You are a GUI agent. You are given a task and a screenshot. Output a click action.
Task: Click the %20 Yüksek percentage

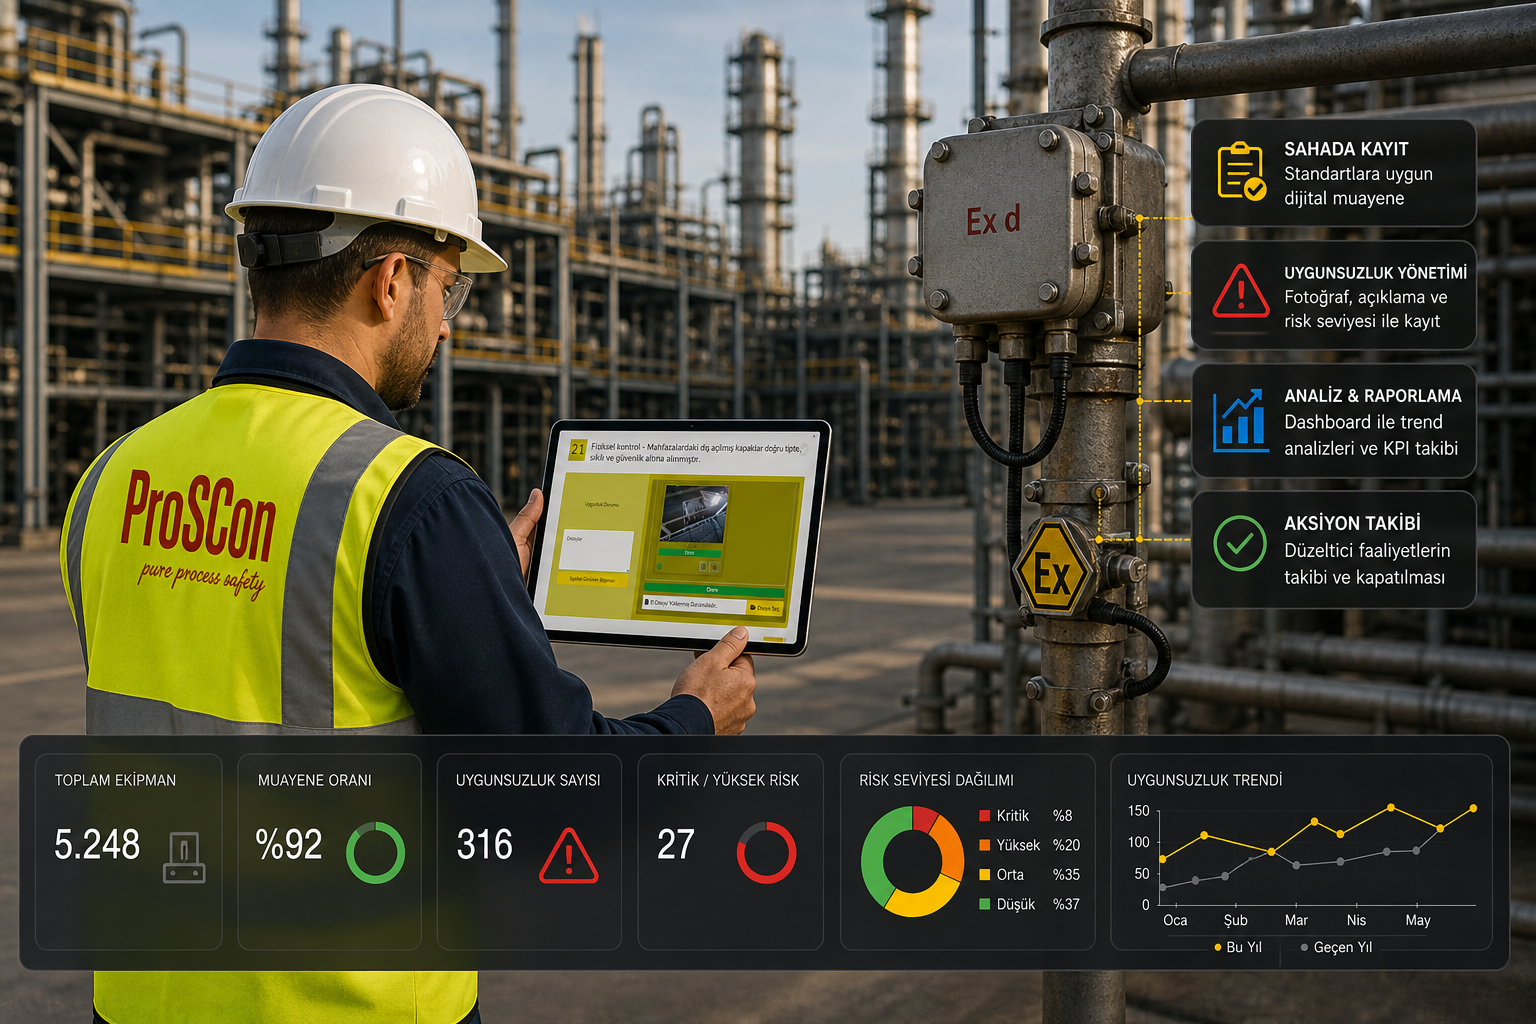pyautogui.click(x=1066, y=845)
